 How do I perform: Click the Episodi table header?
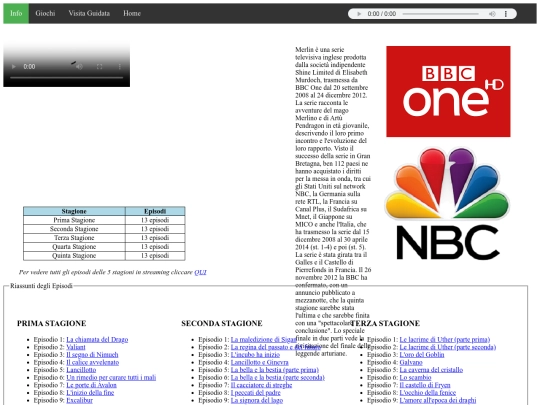(155, 211)
